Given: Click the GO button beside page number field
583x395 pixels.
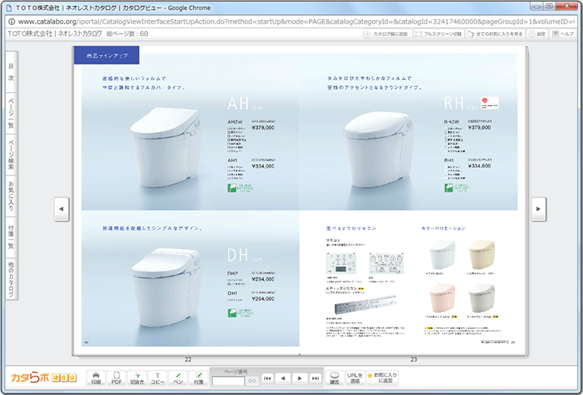Looking at the screenshot, I should coord(252,381).
